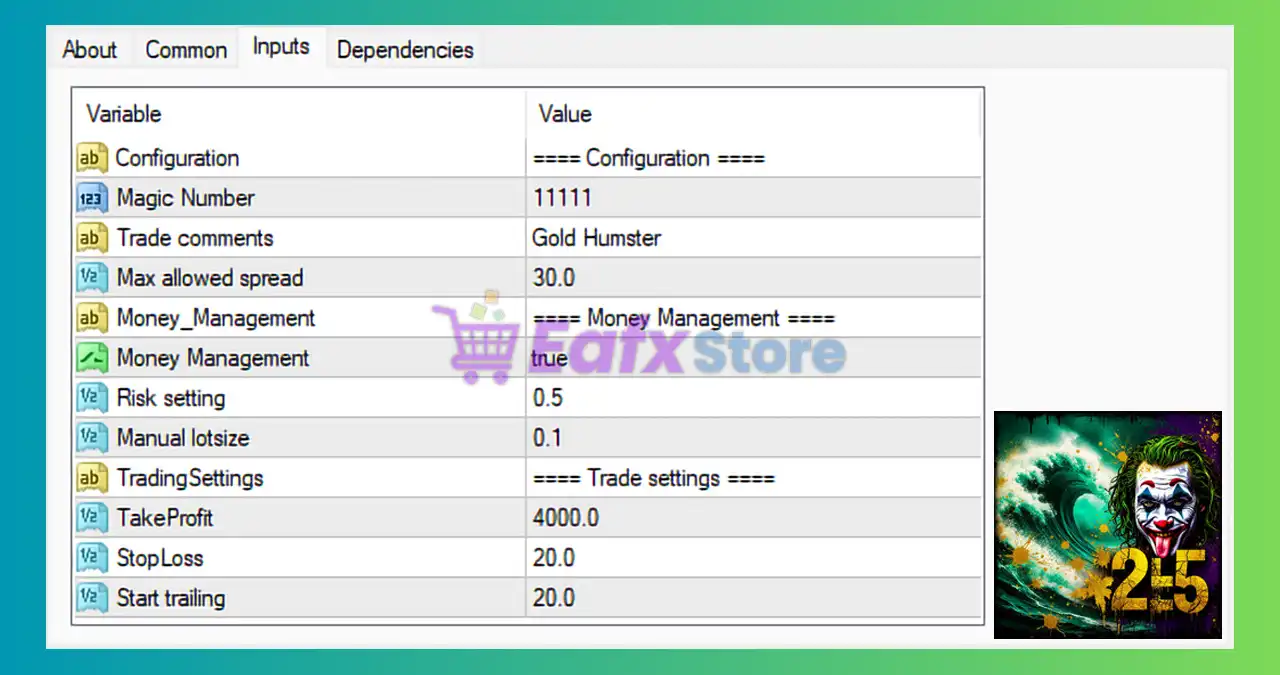The image size is (1280, 675).
Task: Click the string icon beside Trade comments
Action: [x=91, y=238]
